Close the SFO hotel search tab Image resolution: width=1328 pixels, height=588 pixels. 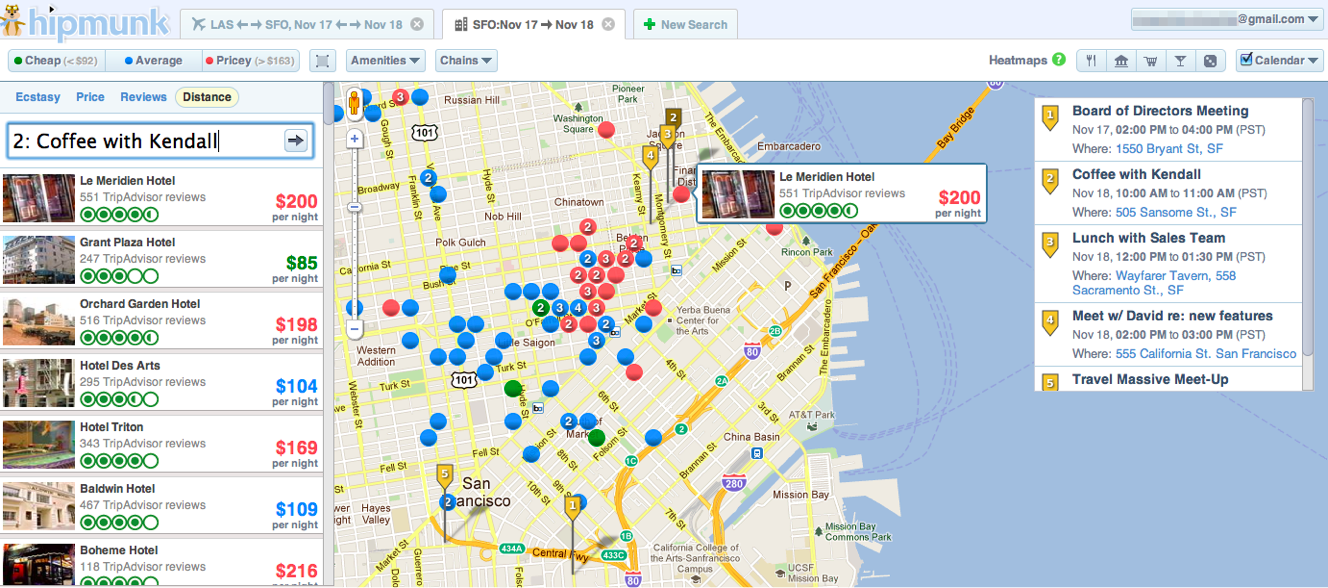tap(607, 24)
